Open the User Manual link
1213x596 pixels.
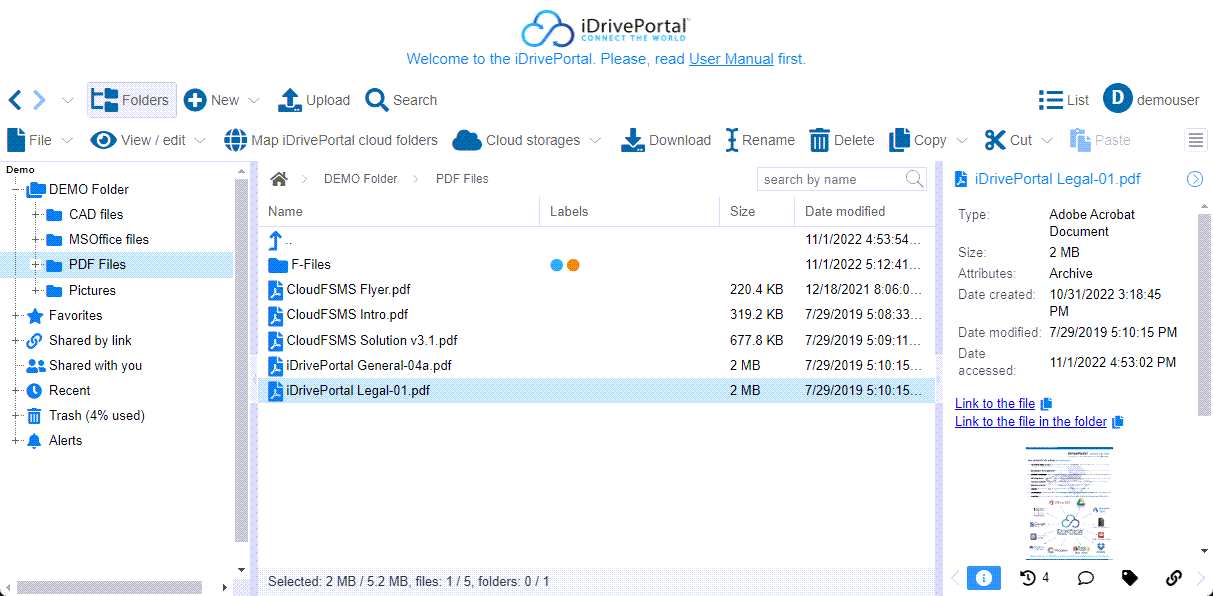click(731, 59)
